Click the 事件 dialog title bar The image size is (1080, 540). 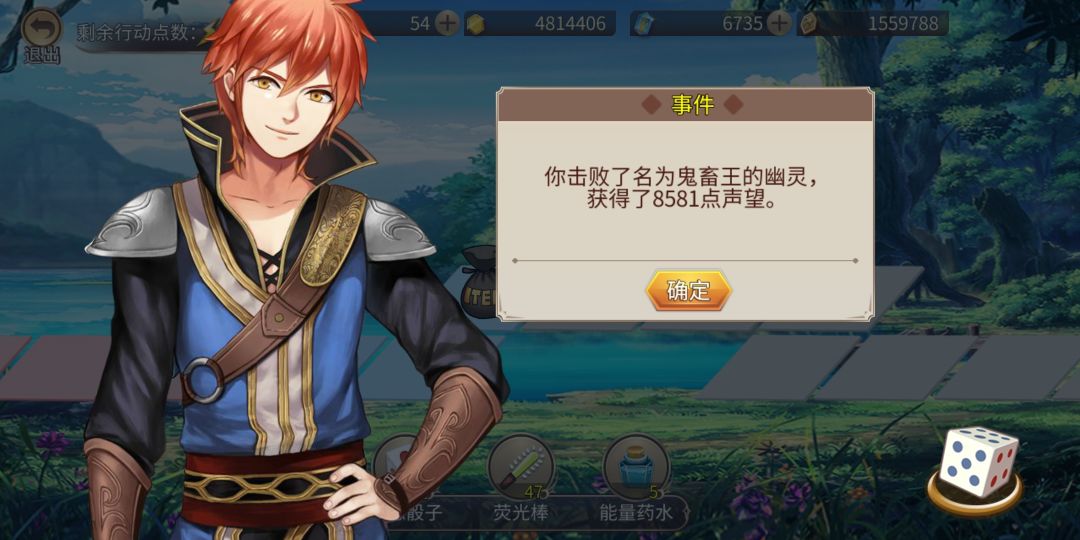point(685,105)
